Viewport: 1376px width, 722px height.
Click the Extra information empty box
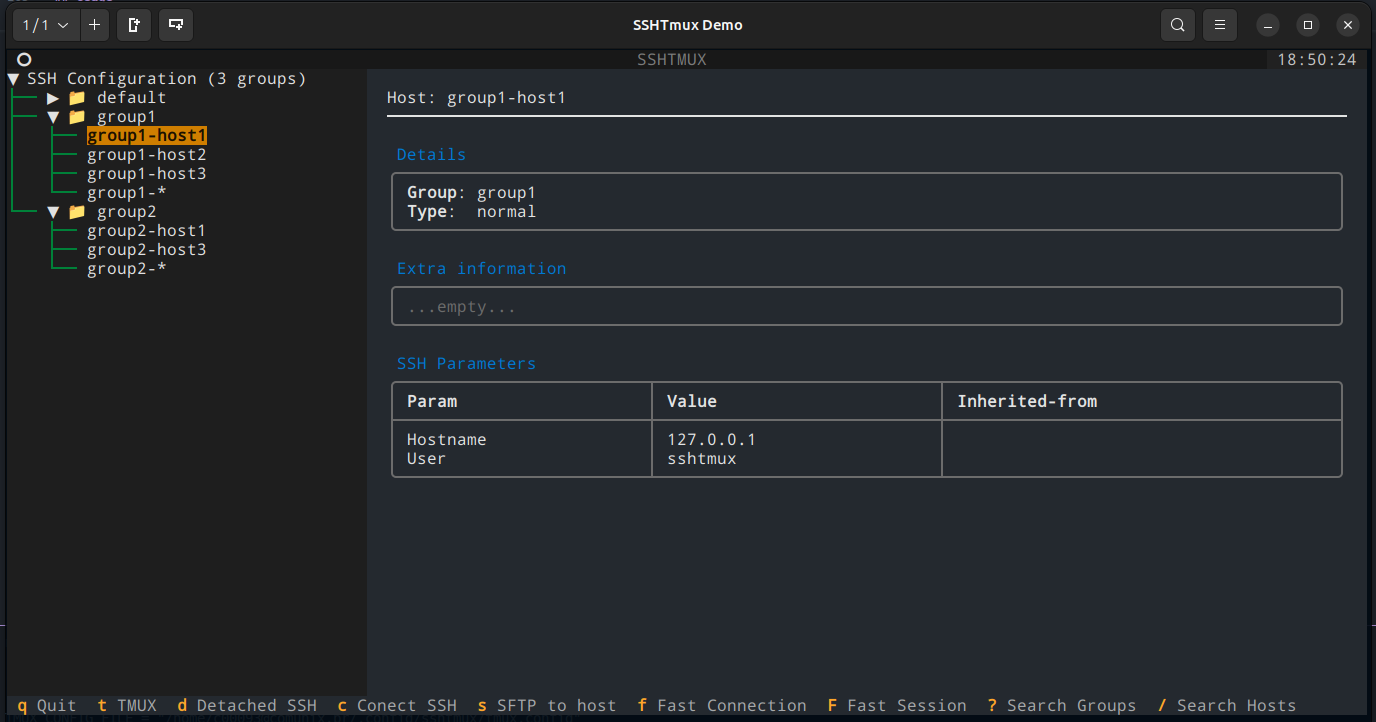click(x=867, y=307)
